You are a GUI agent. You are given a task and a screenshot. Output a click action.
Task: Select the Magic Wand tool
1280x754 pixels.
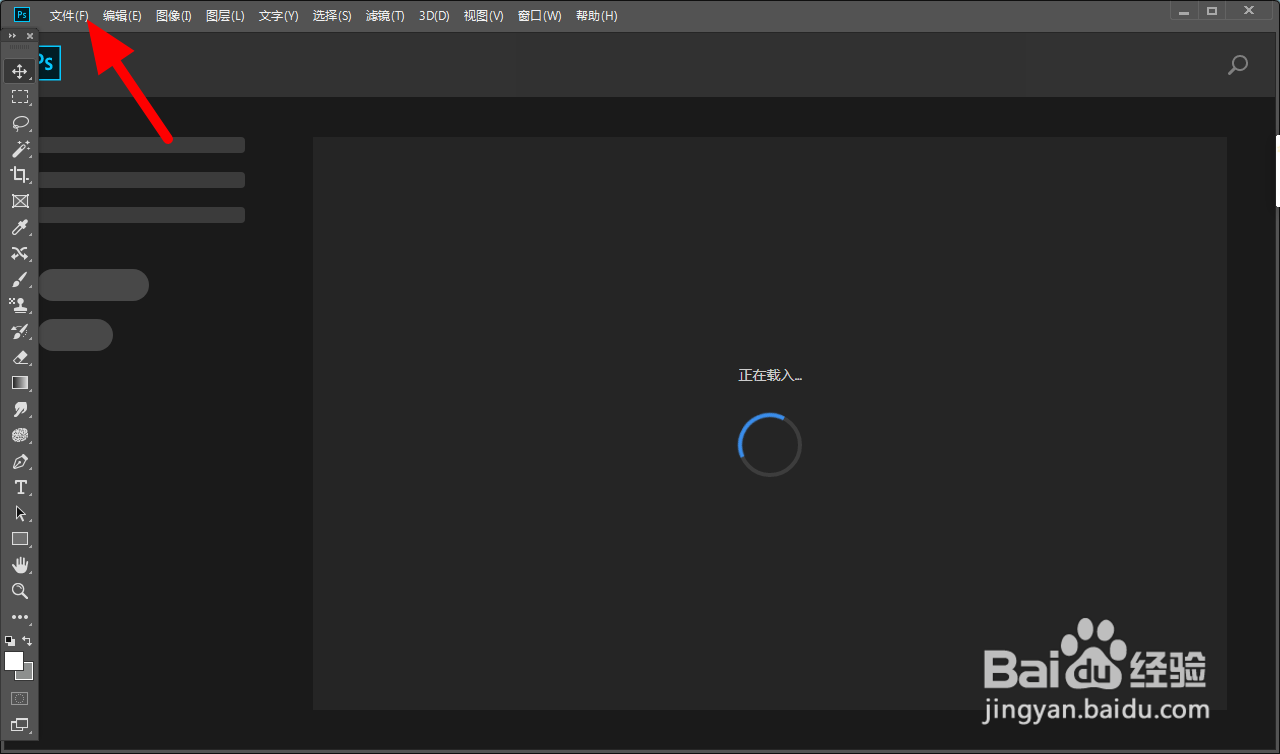coord(19,149)
